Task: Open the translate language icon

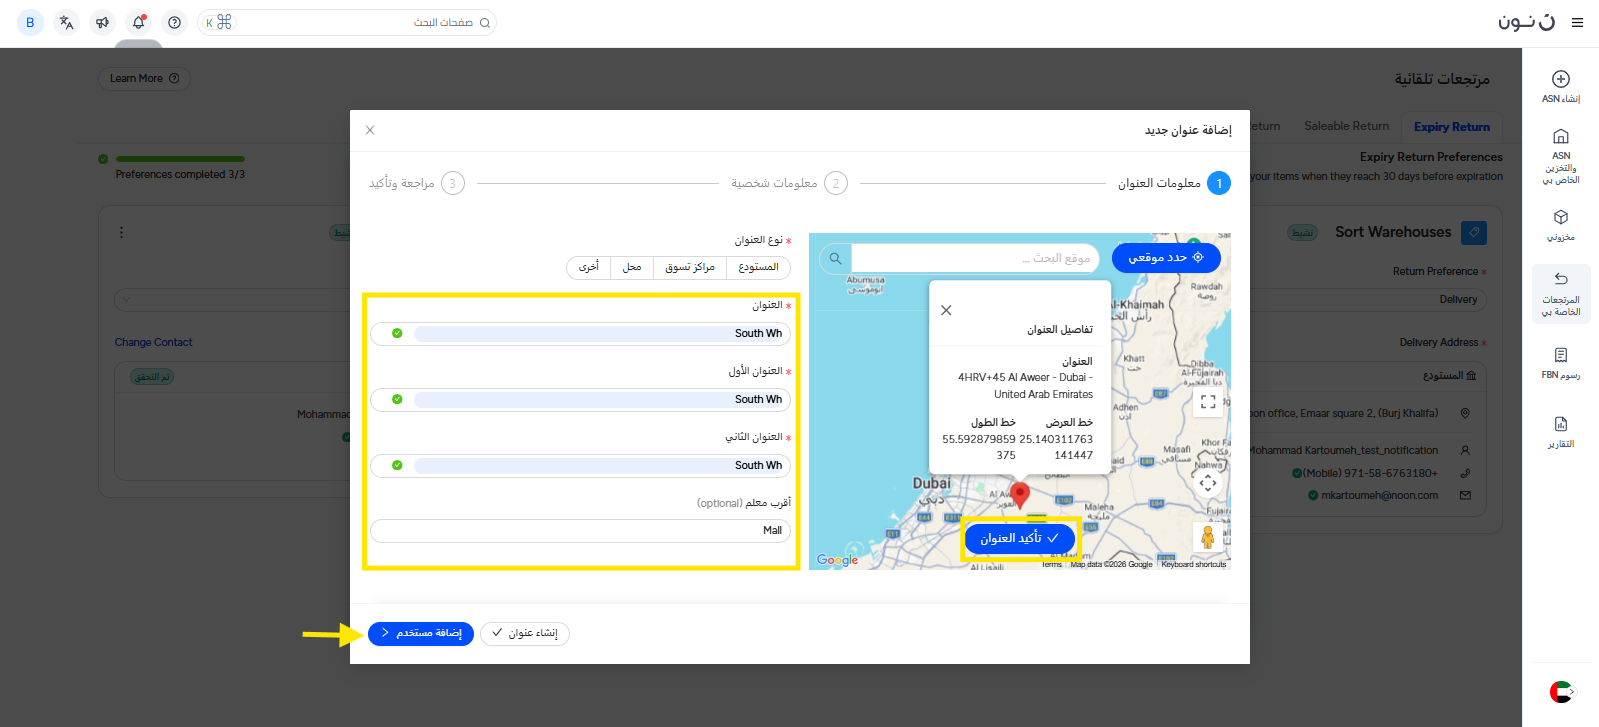Action: (x=67, y=22)
